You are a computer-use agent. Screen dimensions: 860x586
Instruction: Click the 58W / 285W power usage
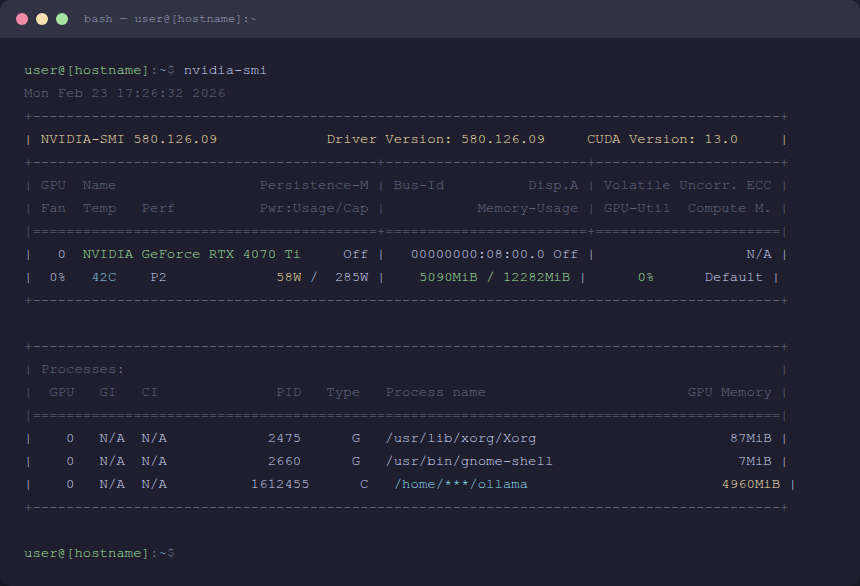click(322, 278)
